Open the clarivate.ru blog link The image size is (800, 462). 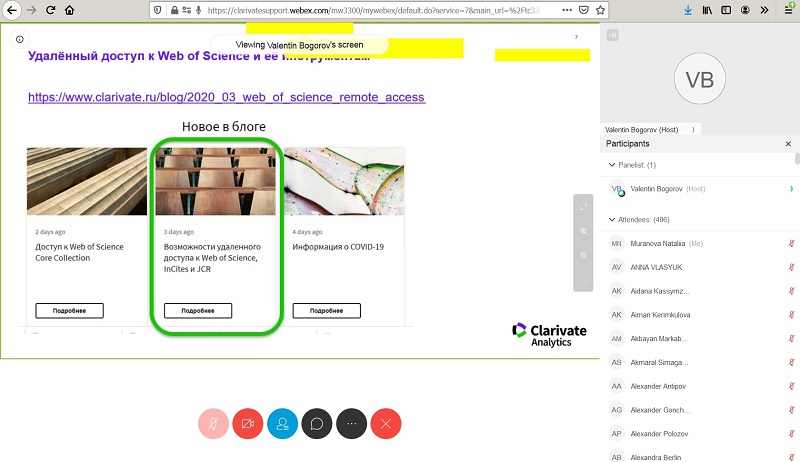[x=226, y=97]
